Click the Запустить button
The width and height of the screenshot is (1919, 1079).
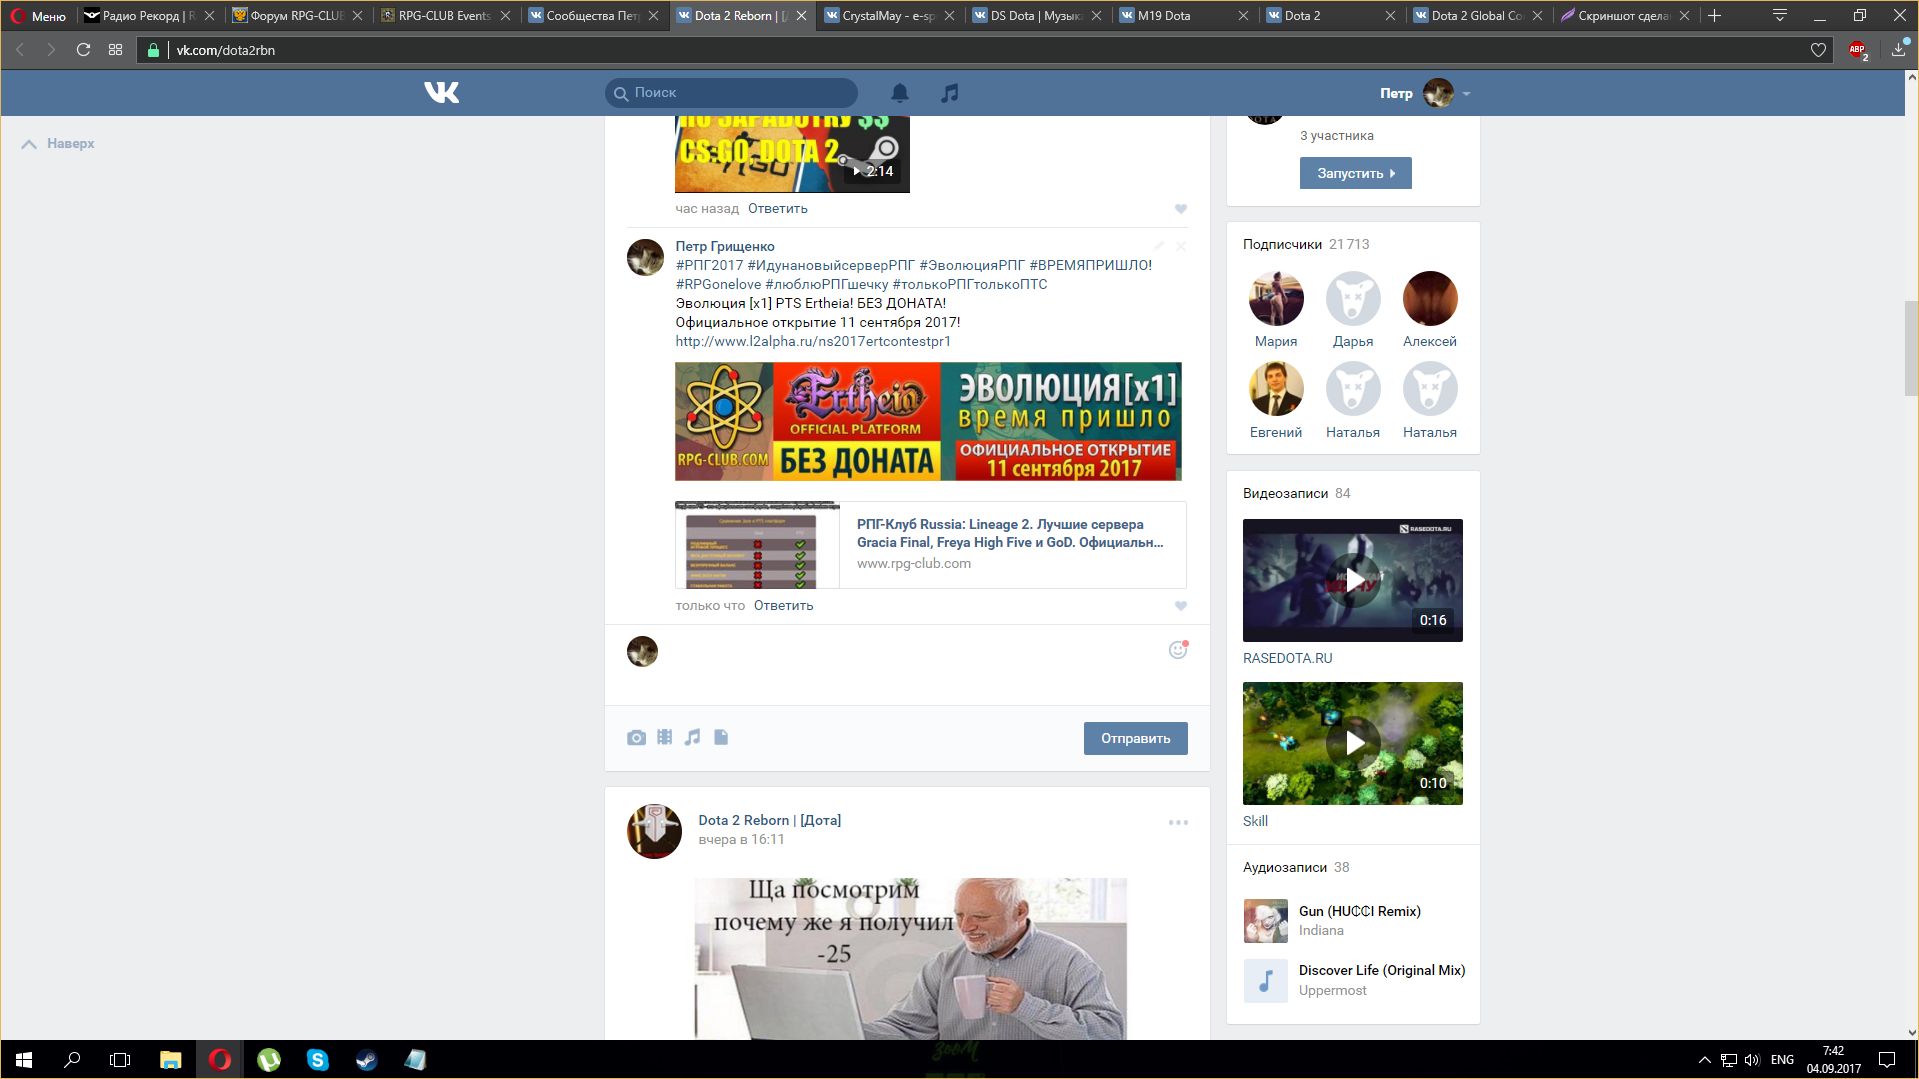(x=1355, y=173)
